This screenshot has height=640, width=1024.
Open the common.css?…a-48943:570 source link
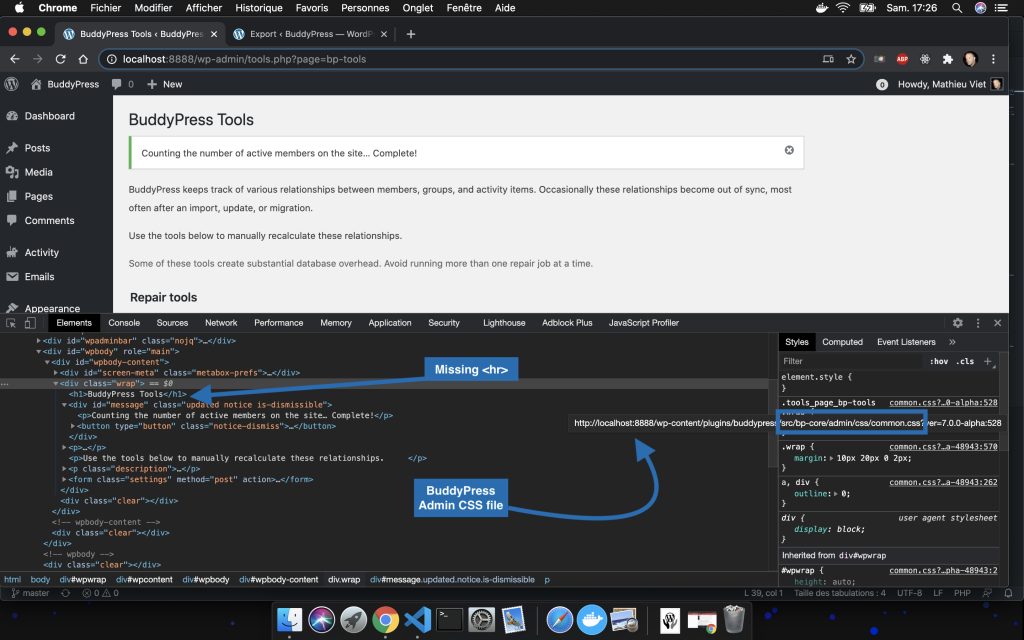943,447
